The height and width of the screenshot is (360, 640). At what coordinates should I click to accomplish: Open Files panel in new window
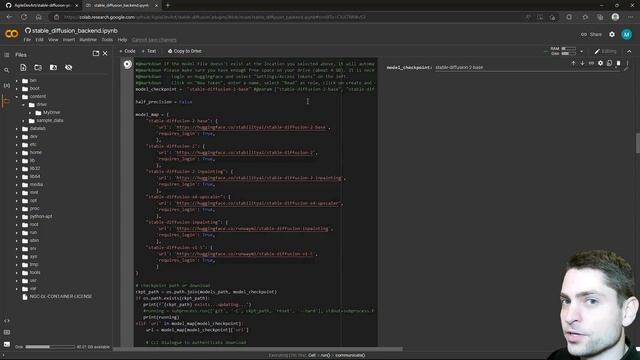coord(96,53)
